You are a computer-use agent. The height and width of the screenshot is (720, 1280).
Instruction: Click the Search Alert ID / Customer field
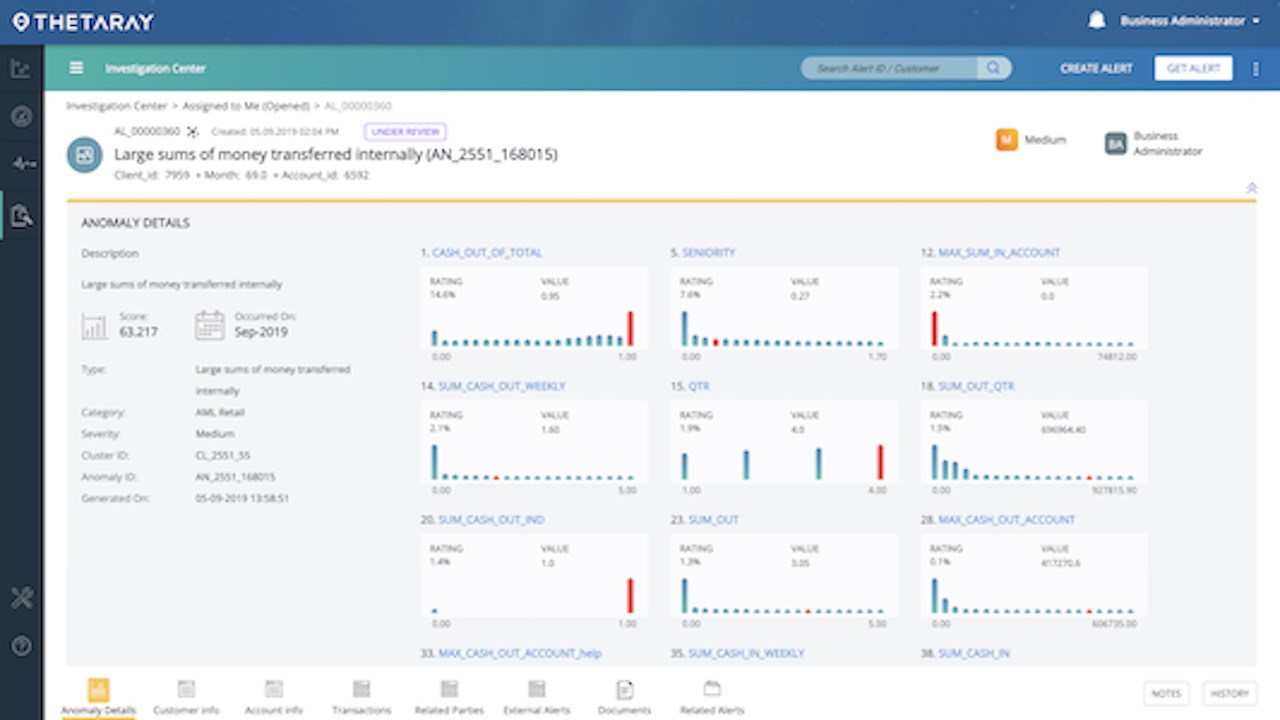click(894, 68)
